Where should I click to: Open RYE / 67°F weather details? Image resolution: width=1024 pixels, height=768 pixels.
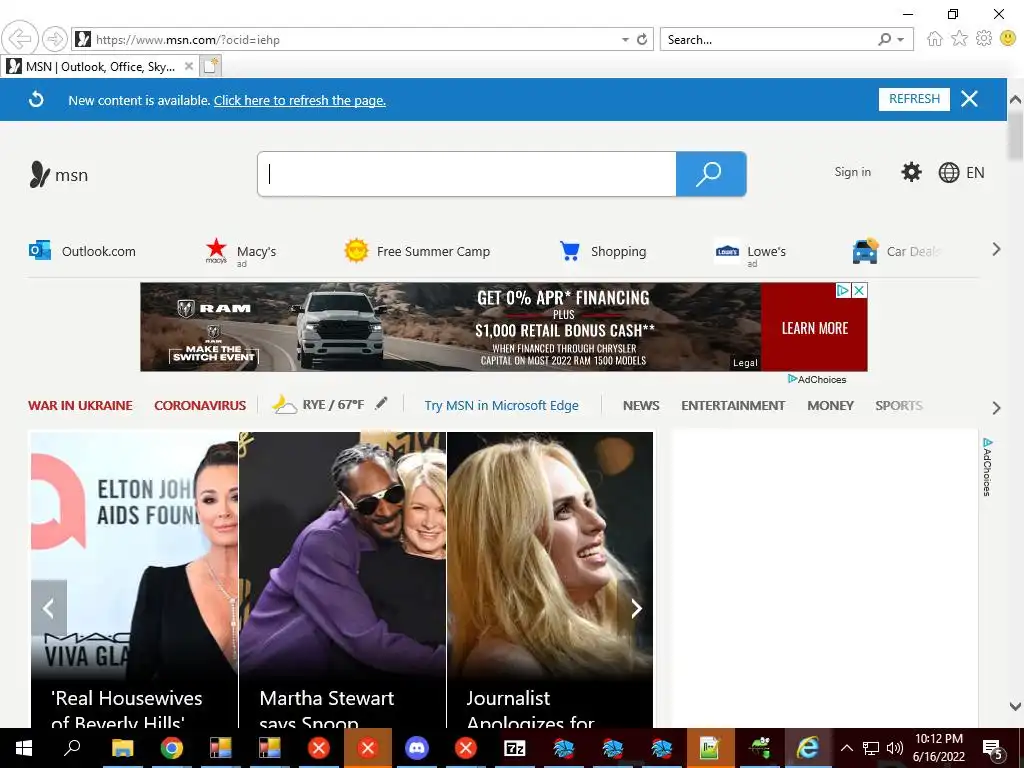coord(318,404)
